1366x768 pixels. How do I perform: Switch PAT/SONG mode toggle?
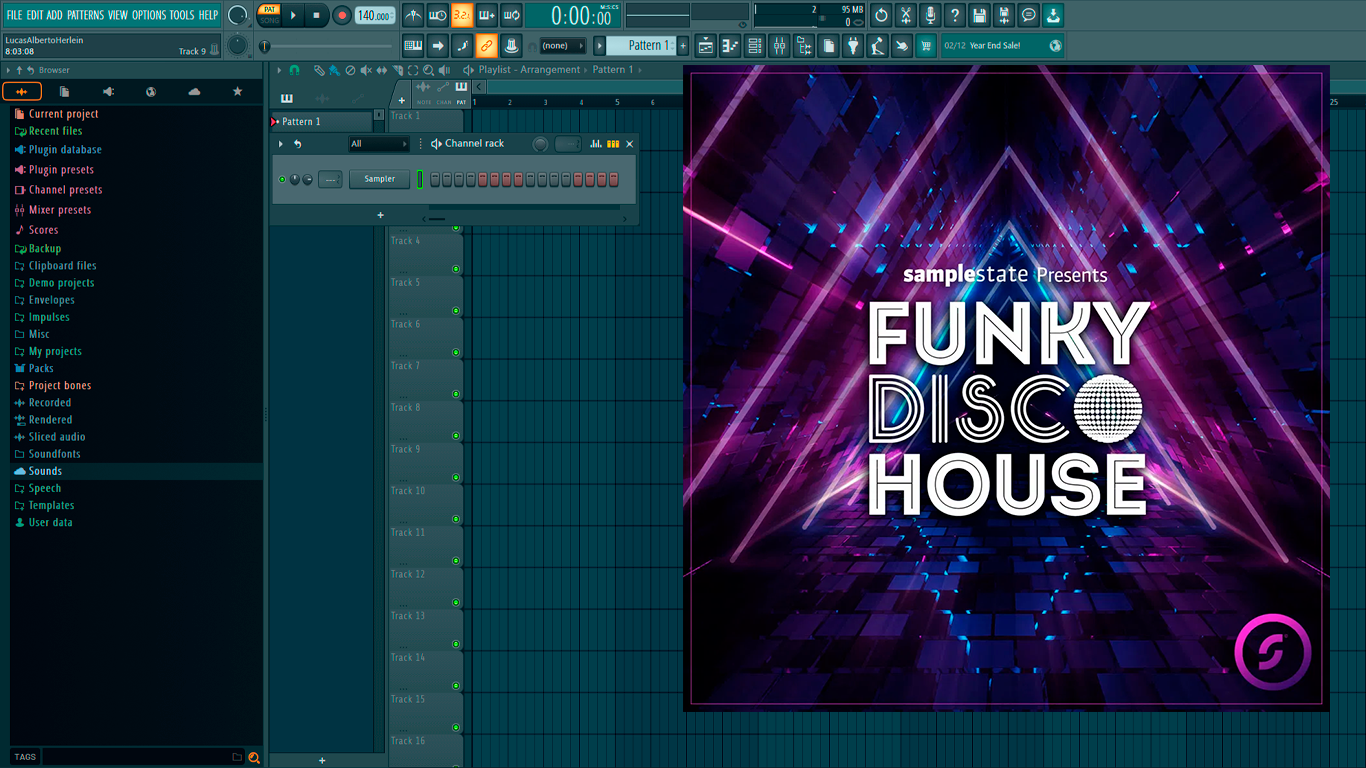[269, 15]
